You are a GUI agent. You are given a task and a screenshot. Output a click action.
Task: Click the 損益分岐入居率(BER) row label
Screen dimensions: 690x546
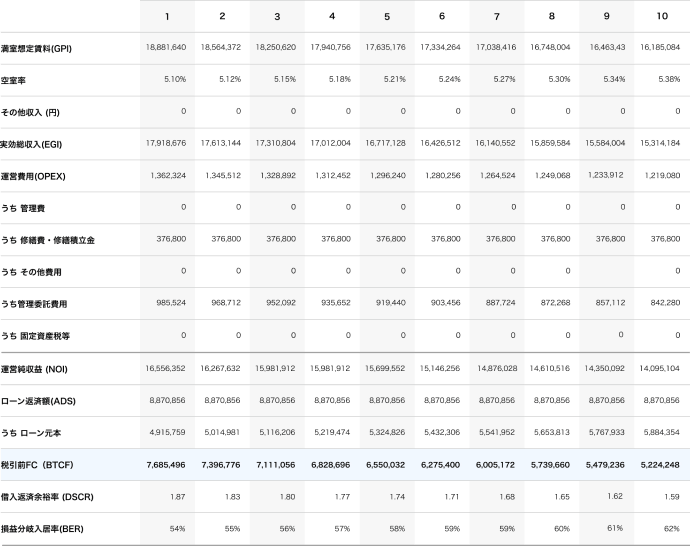coord(42,529)
